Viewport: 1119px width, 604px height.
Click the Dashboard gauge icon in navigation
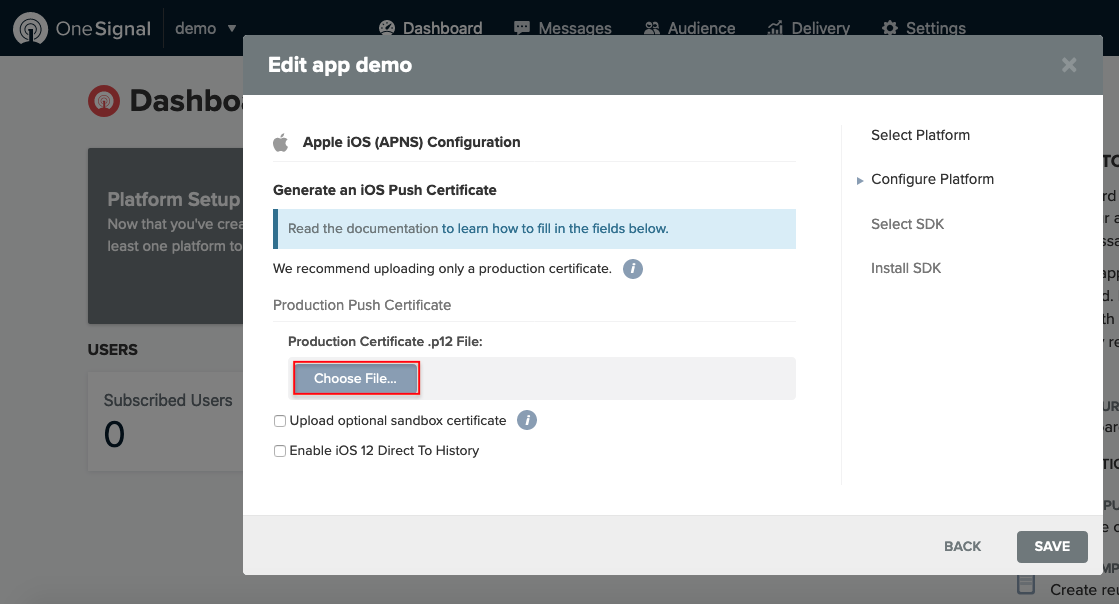[387, 28]
